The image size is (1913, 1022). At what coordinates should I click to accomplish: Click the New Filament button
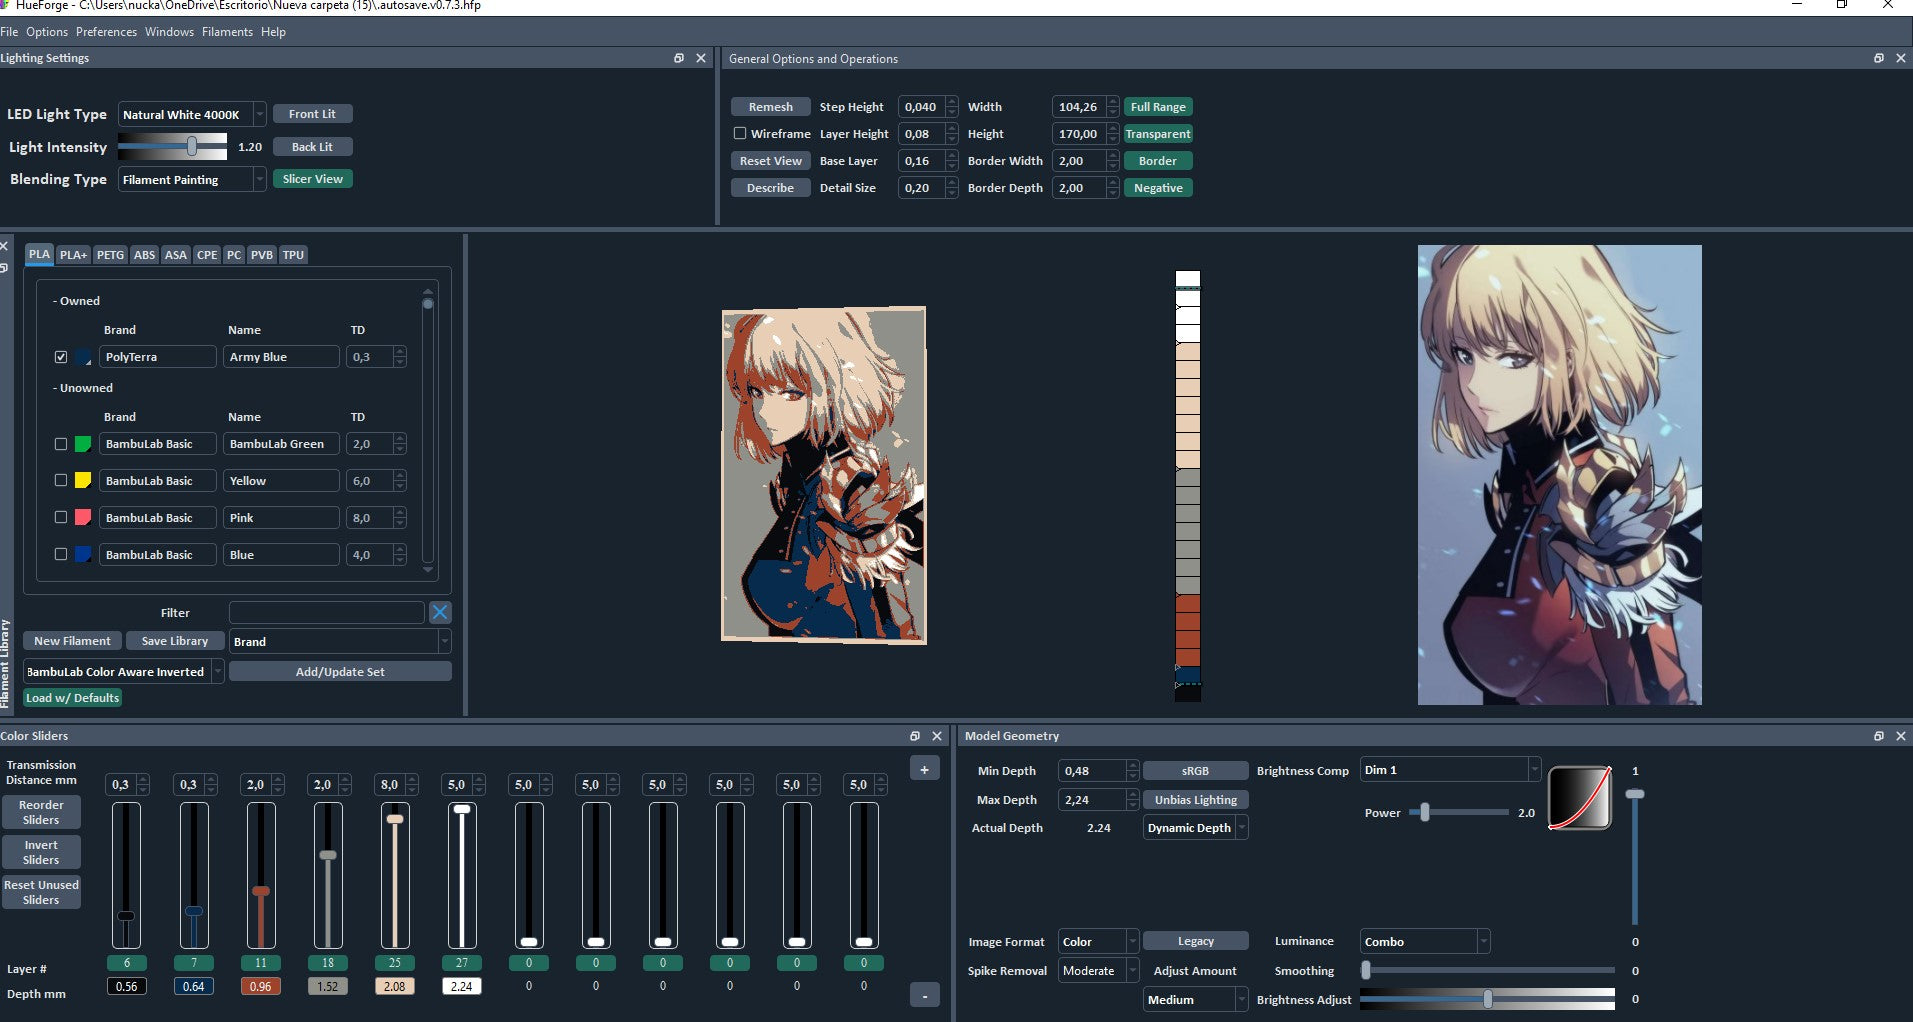72,641
